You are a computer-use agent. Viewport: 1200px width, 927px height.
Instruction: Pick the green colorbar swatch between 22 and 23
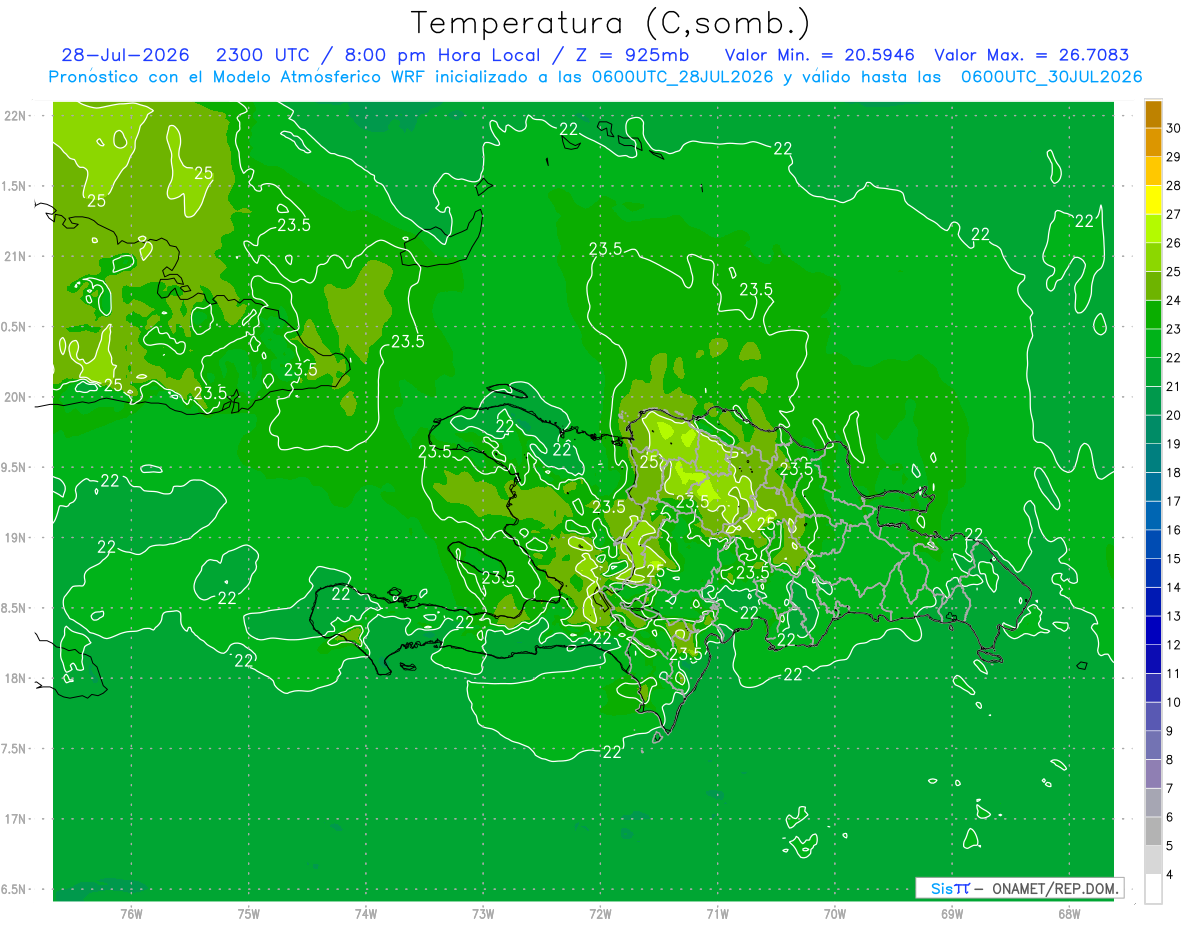pos(1153,344)
